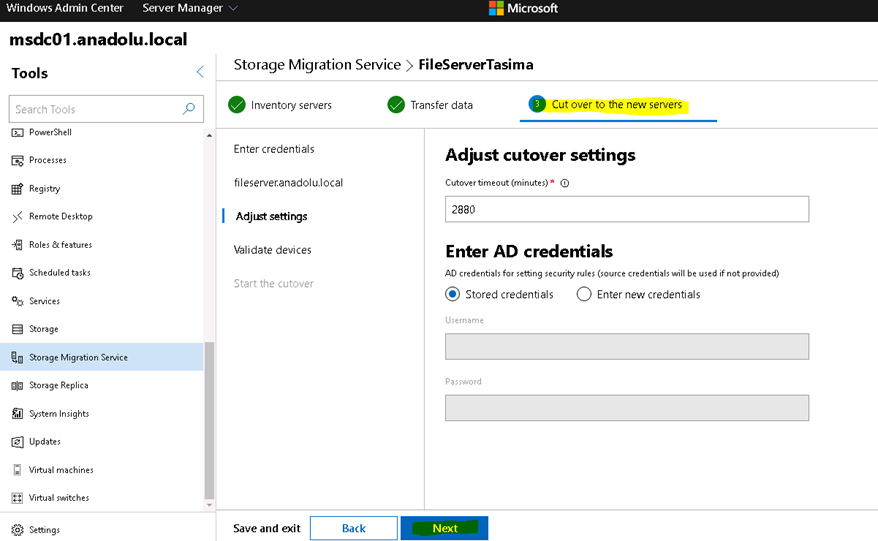
Task: Click msdc01.anadolu.local server name
Action: (98, 39)
